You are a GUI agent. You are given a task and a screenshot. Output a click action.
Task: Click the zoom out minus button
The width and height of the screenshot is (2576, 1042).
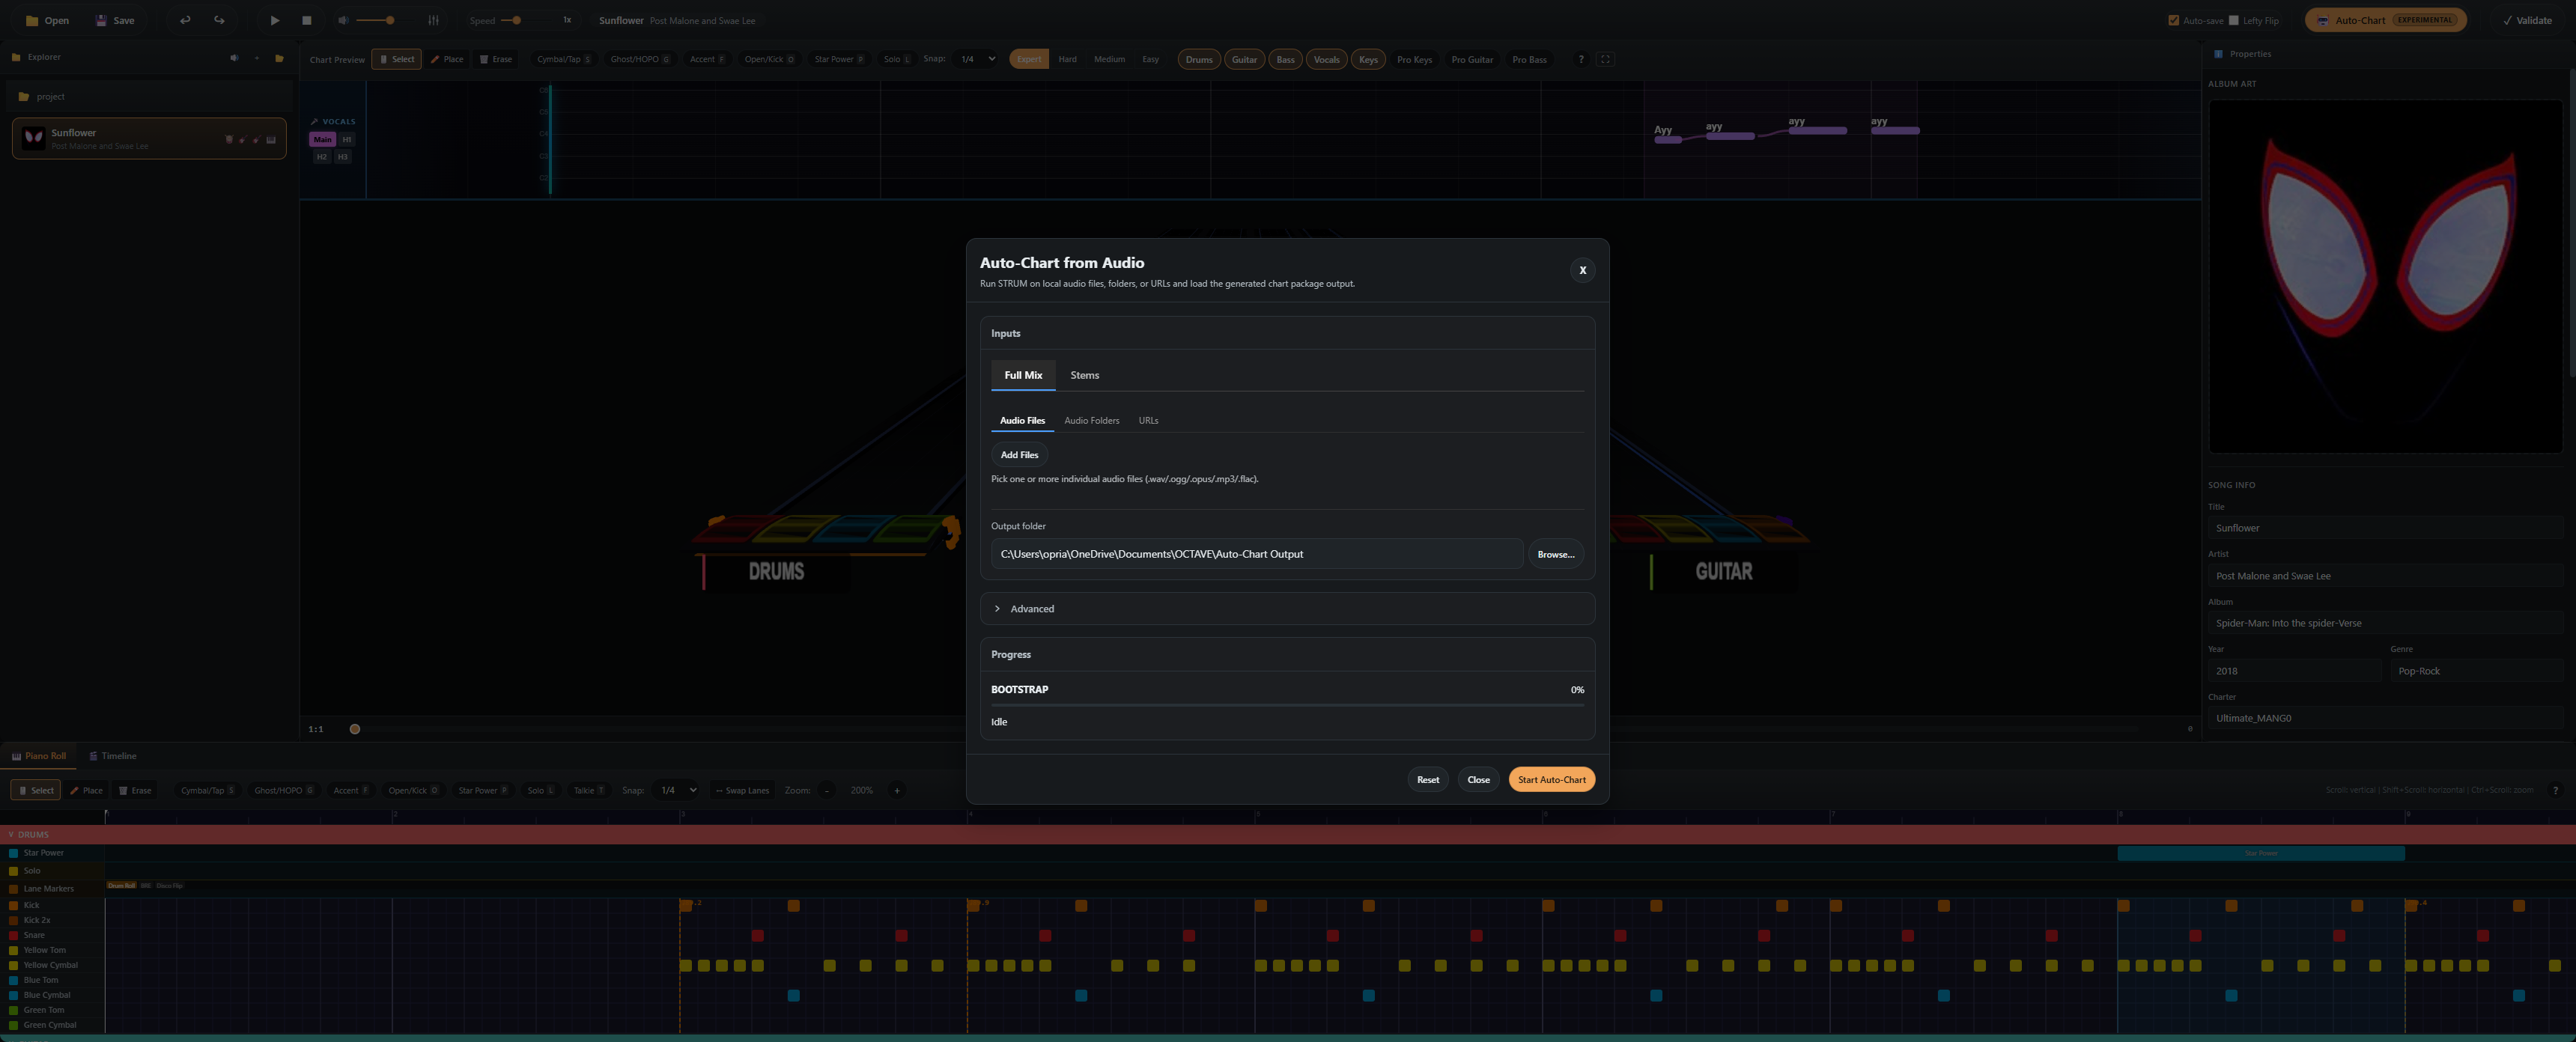(x=826, y=790)
